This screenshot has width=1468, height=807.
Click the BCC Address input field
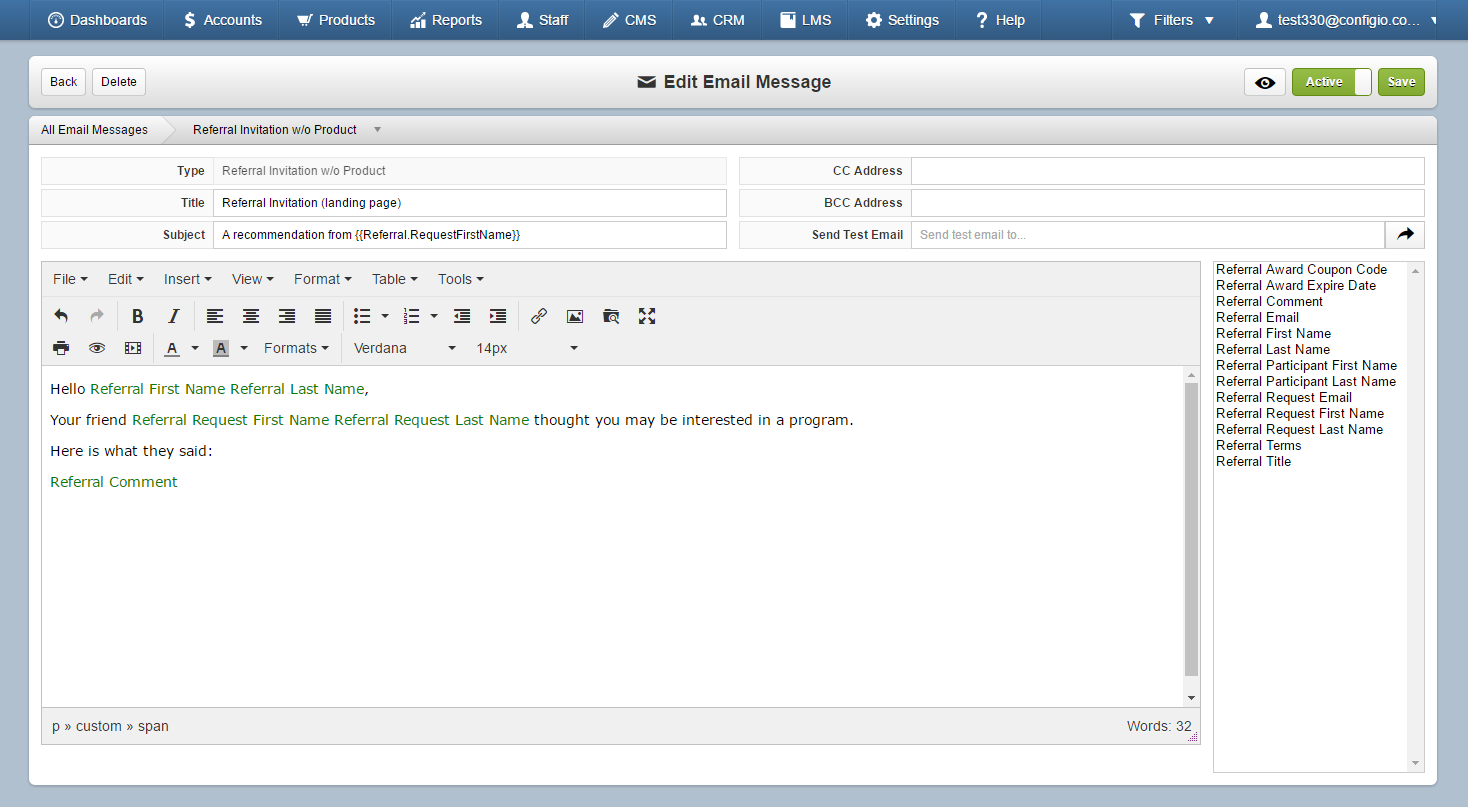pos(1167,203)
